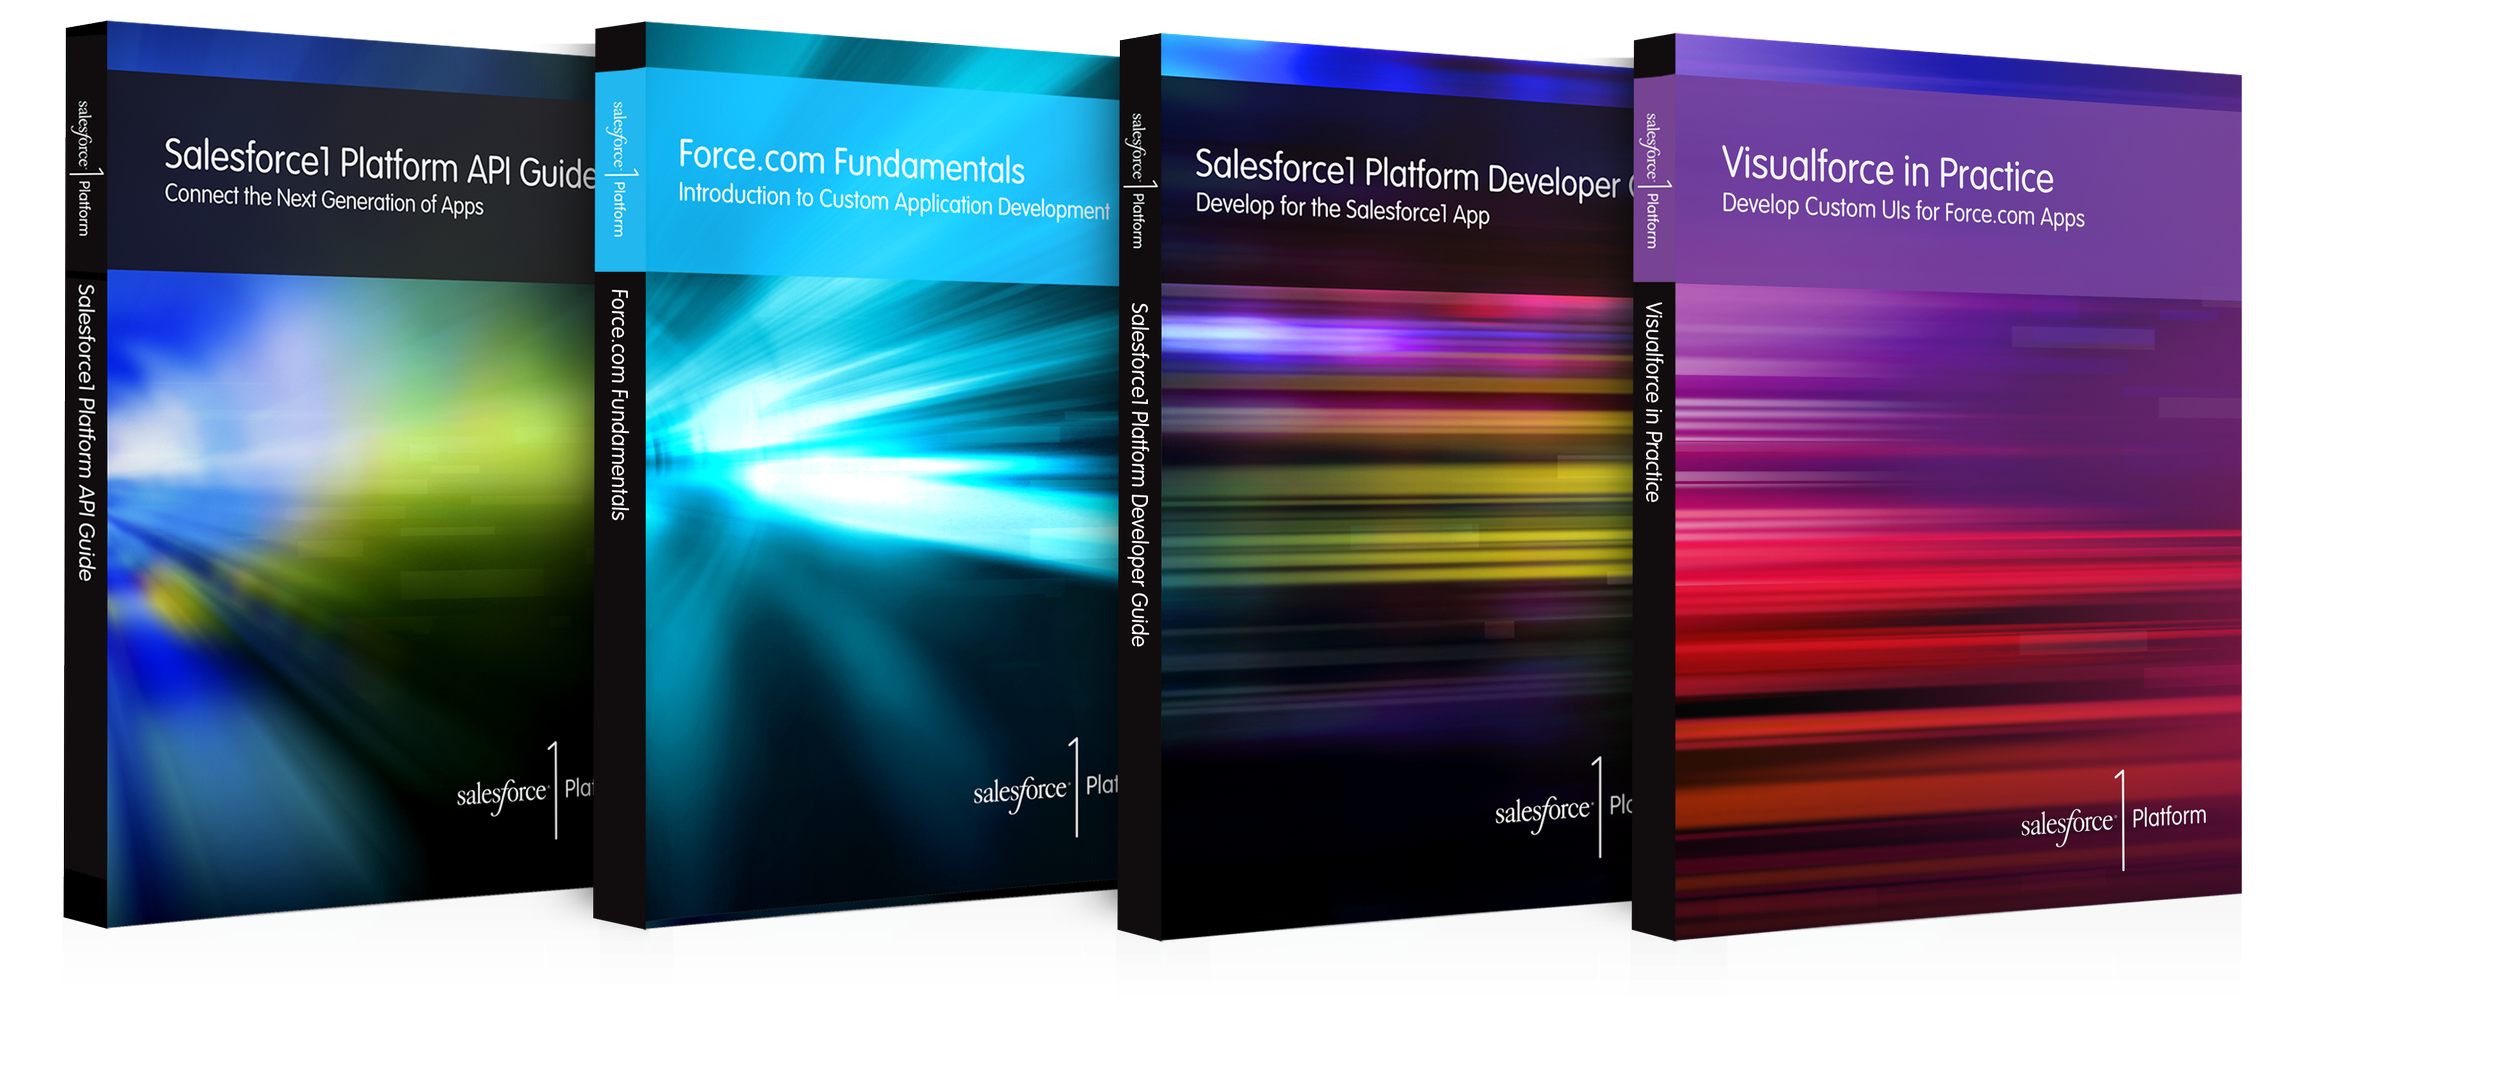This screenshot has height=1072, width=2500.
Task: Click the Salesforce1 Platform API Guide book cover
Action: [x=350, y=475]
